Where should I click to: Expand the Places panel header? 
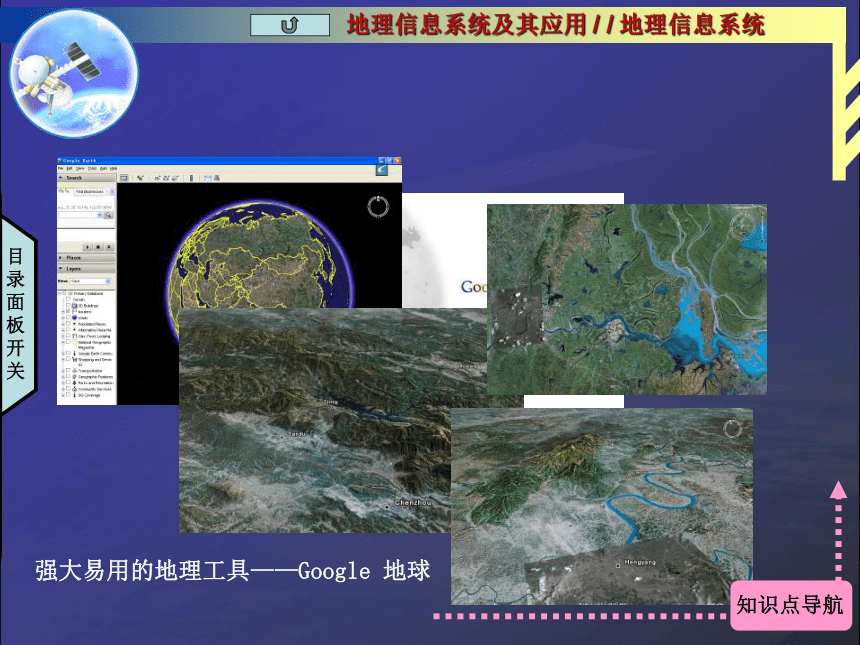click(87, 257)
